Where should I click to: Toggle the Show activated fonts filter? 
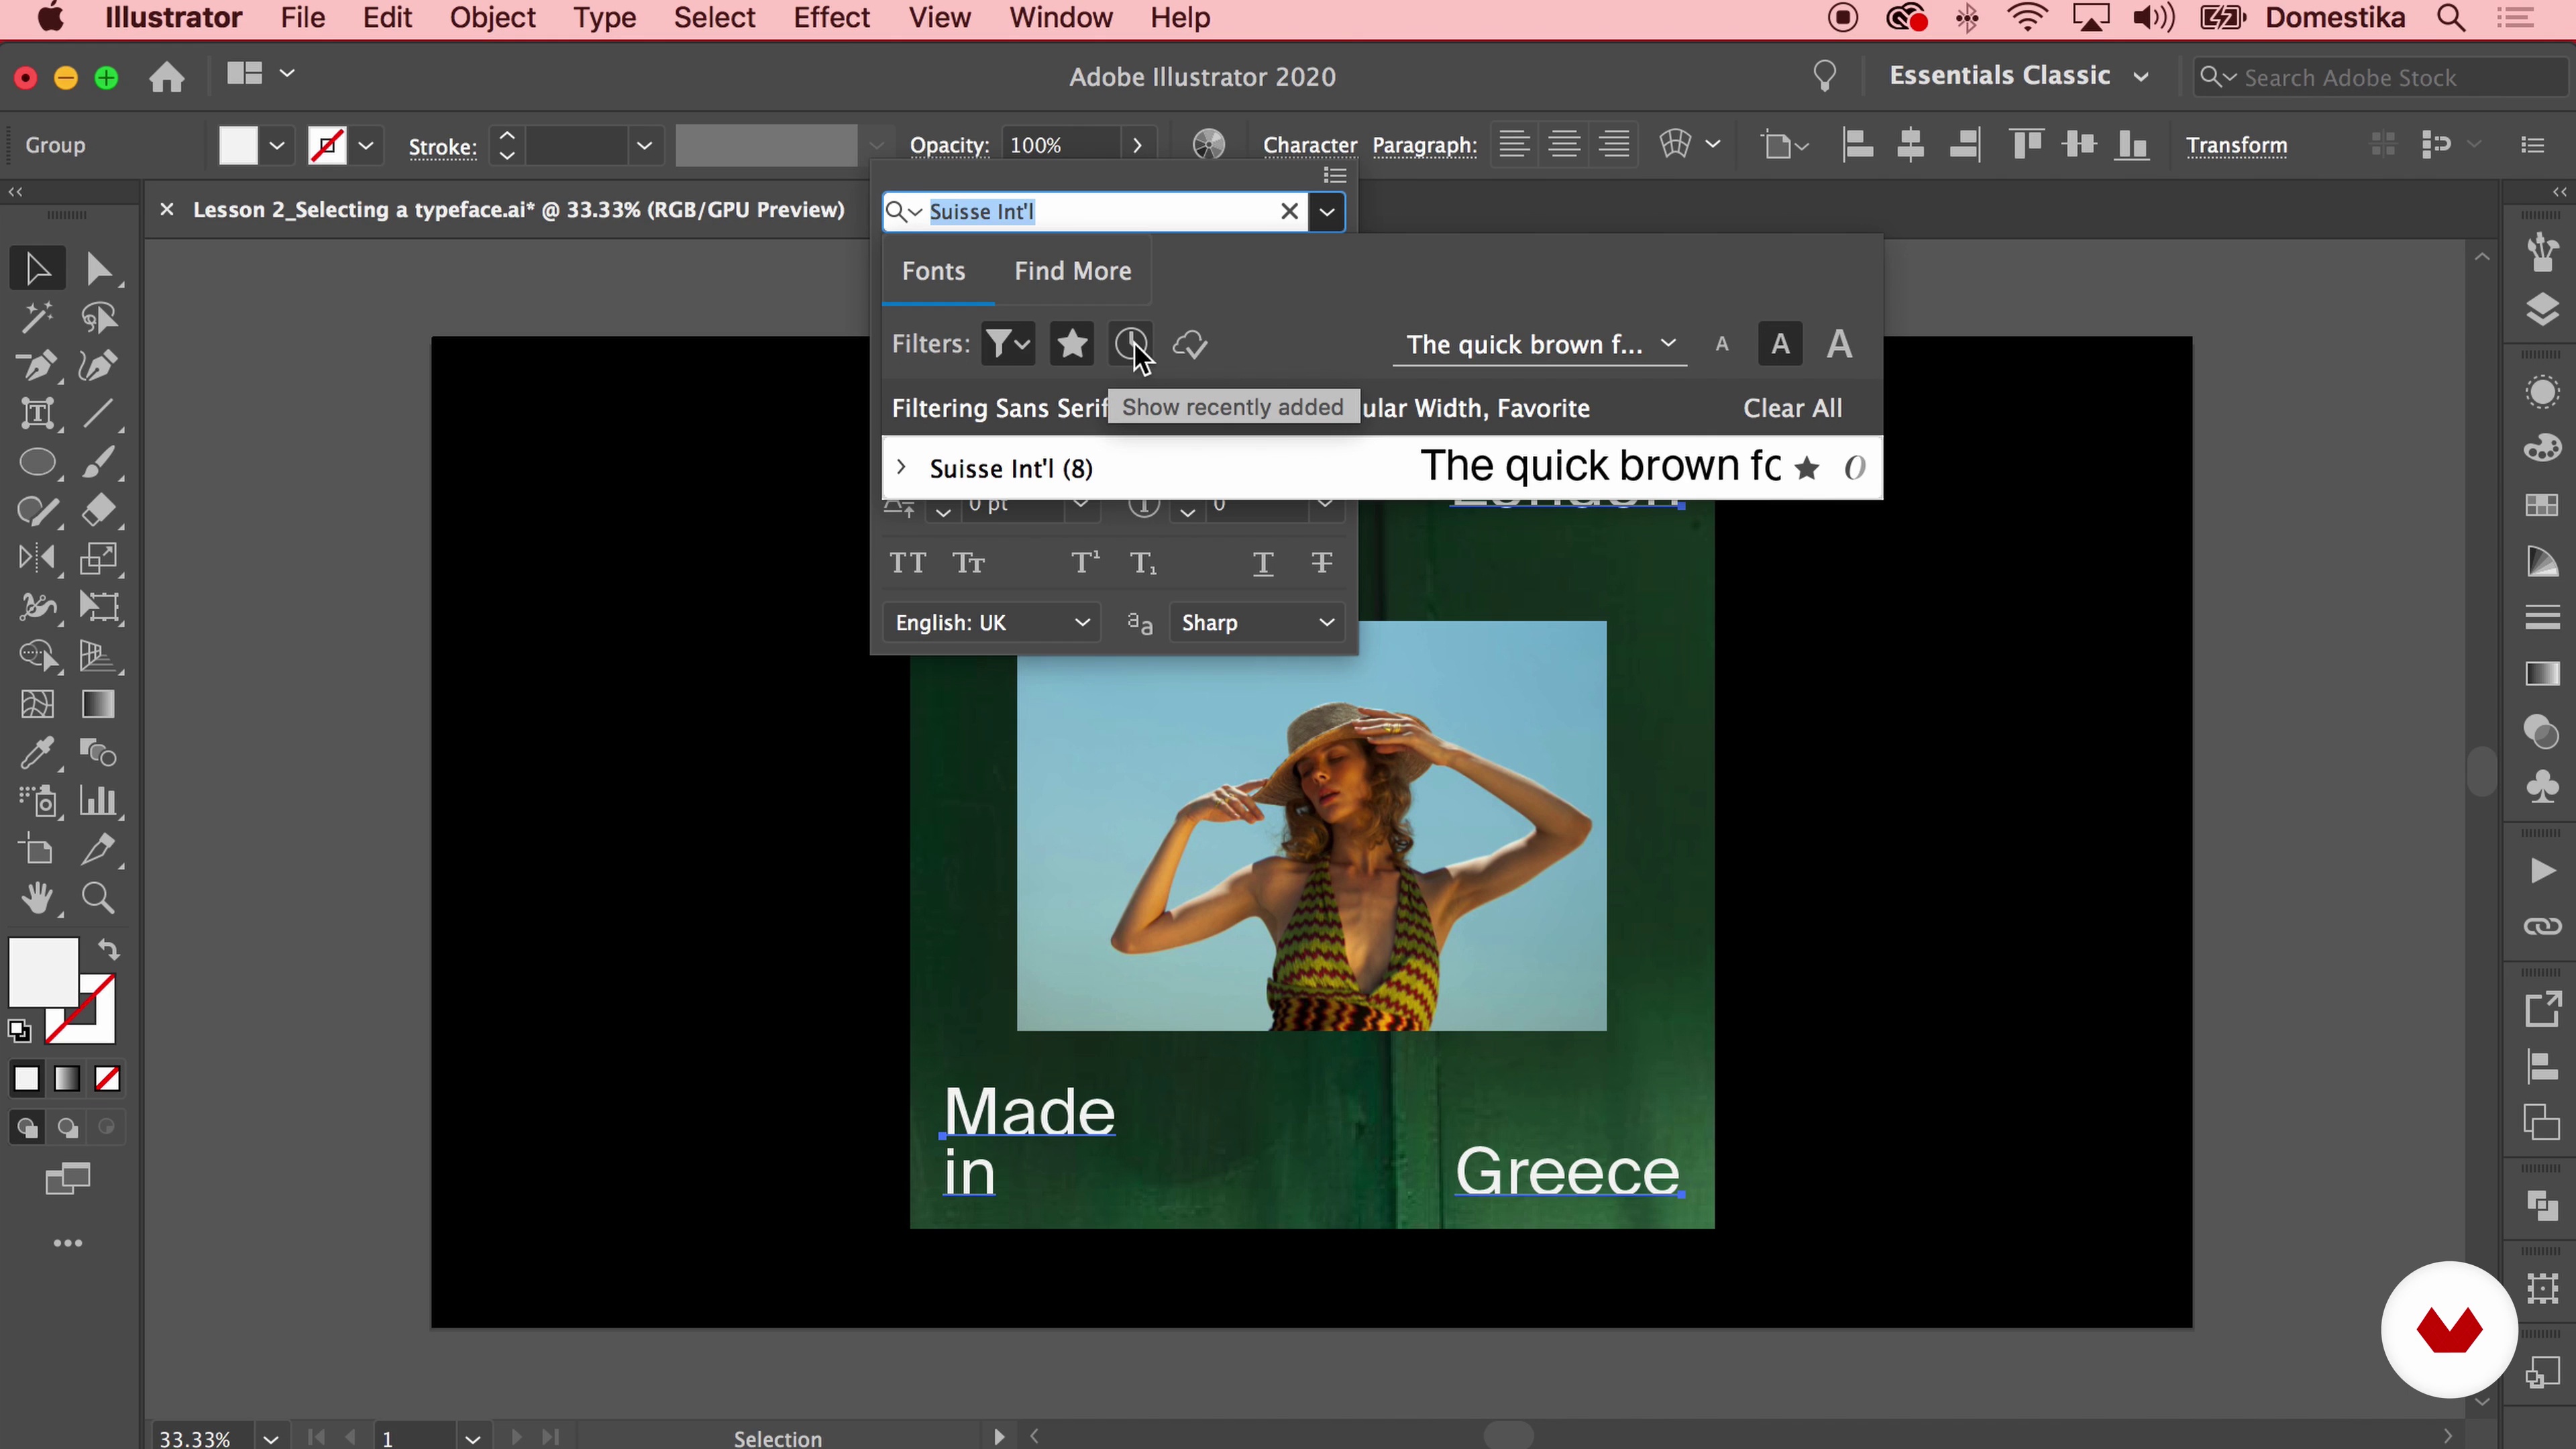coord(1190,344)
